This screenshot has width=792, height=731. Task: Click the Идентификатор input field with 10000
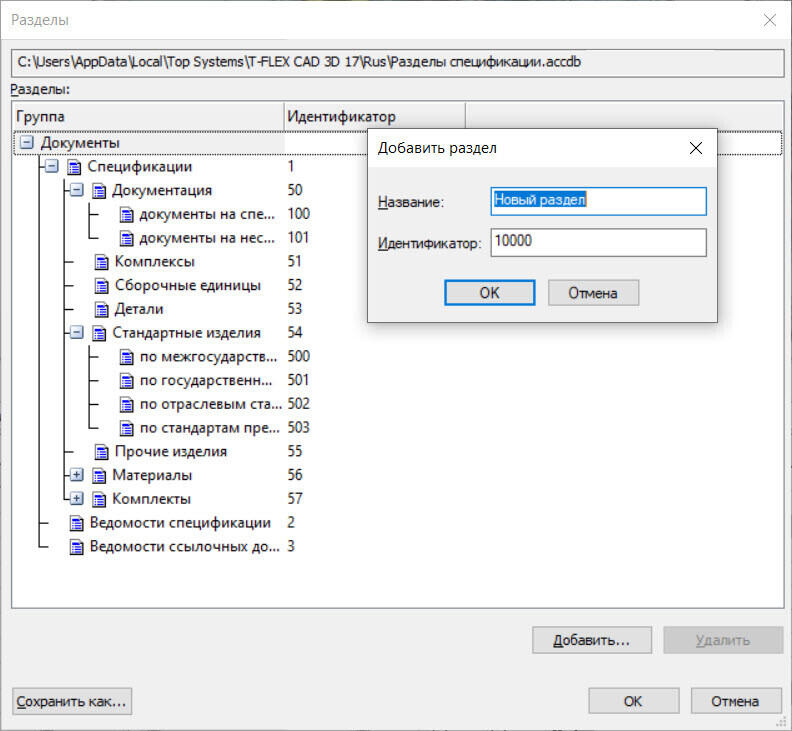pos(599,242)
